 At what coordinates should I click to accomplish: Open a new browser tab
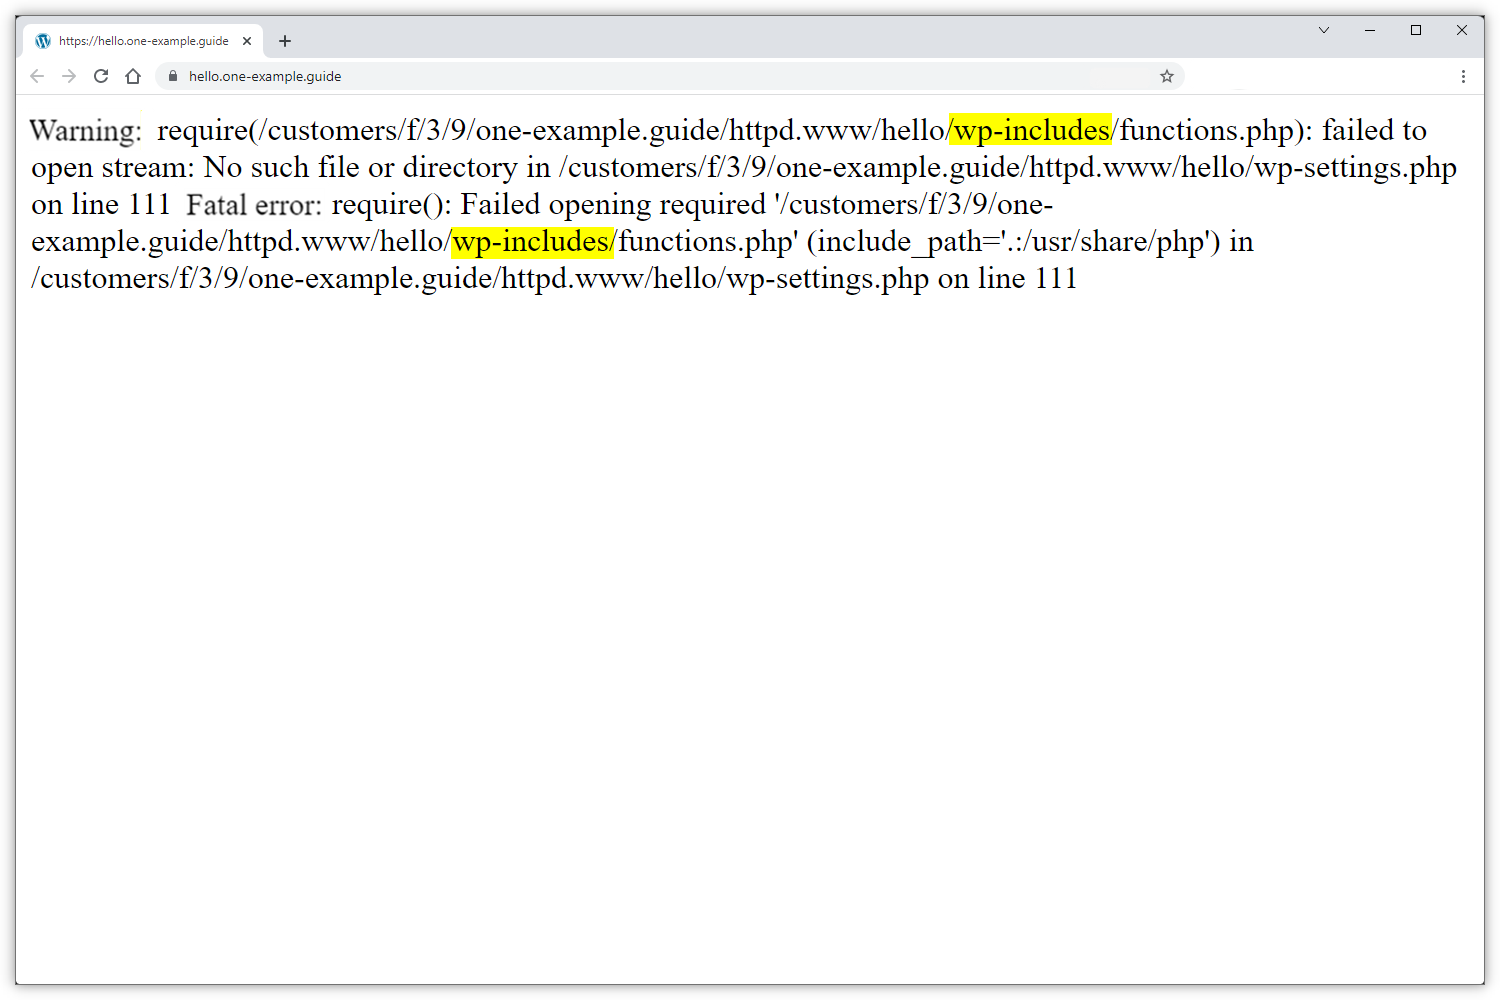tap(285, 41)
